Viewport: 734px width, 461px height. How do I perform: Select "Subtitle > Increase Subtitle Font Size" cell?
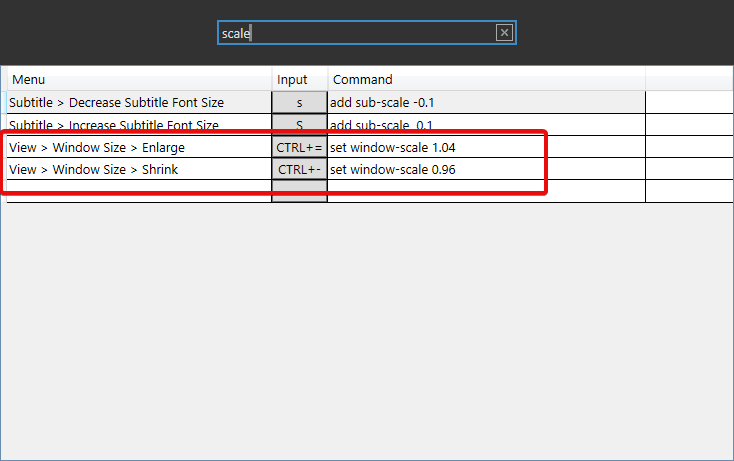point(139,124)
